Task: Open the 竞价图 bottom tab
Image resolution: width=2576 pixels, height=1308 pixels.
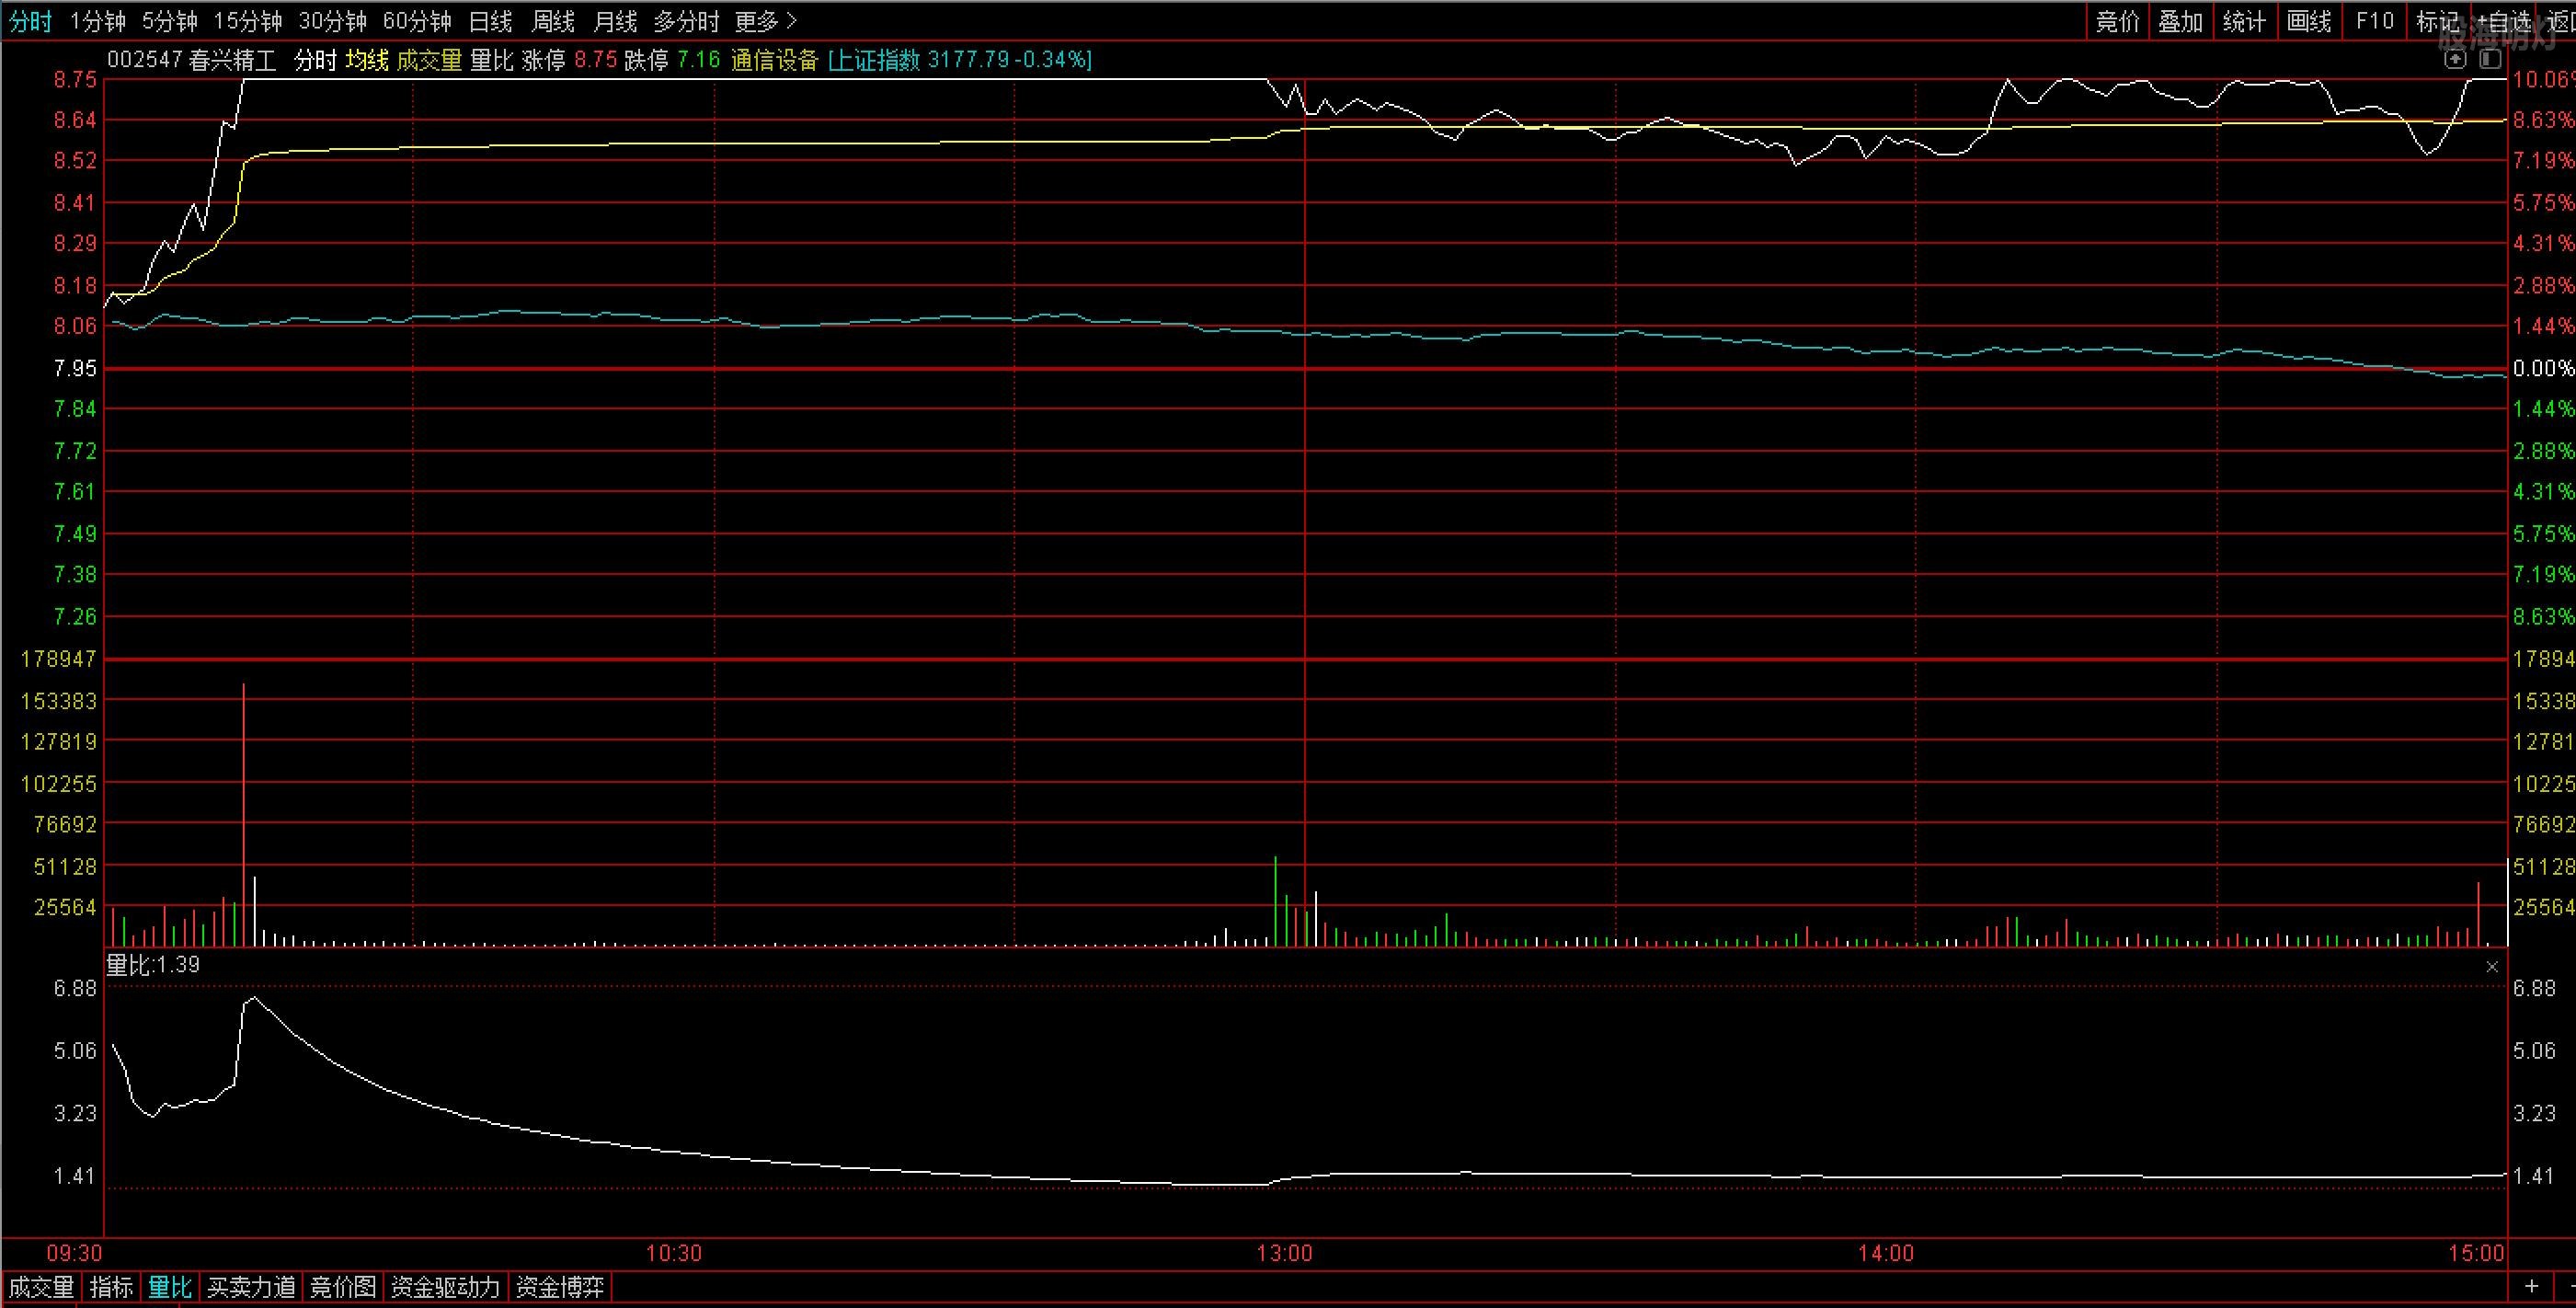Action: (343, 1287)
